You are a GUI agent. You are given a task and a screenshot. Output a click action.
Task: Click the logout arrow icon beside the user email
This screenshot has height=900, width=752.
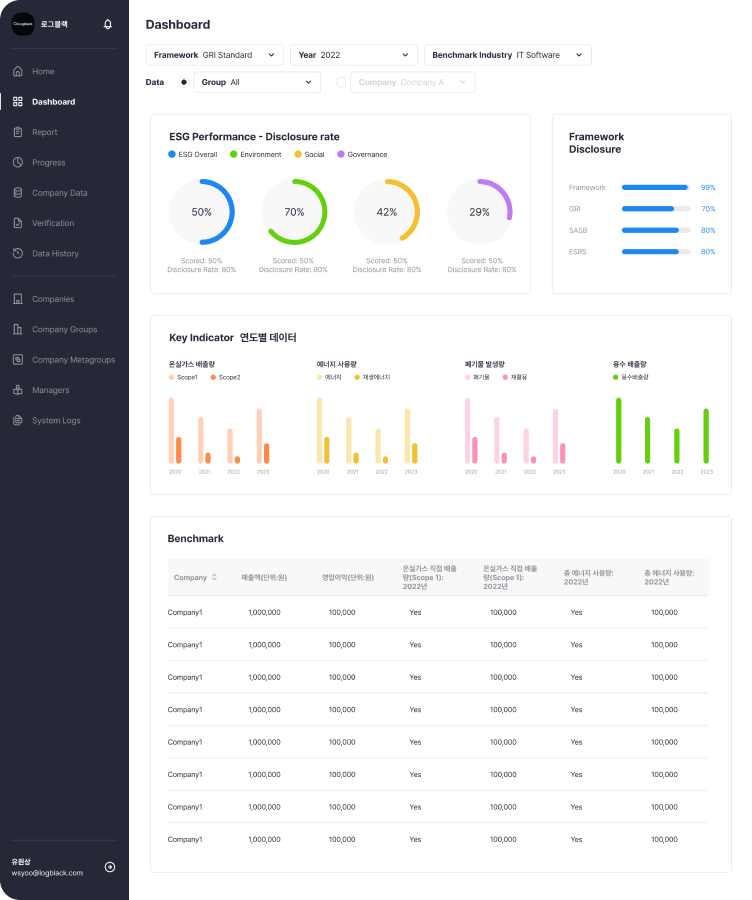pos(110,867)
